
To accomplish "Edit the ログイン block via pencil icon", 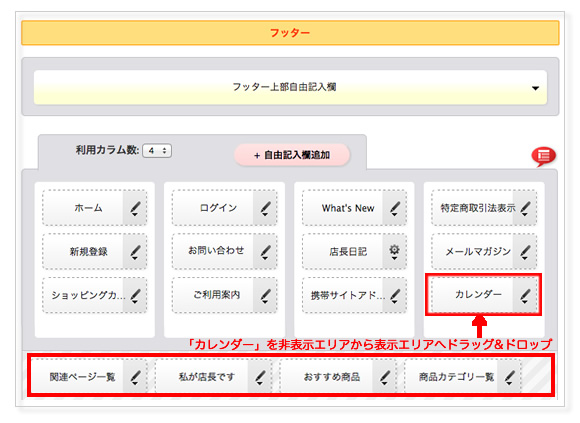I will pyautogui.click(x=265, y=208).
